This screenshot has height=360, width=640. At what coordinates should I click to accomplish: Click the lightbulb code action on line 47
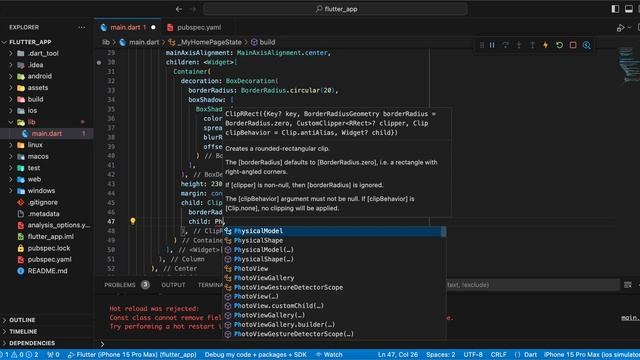133,221
